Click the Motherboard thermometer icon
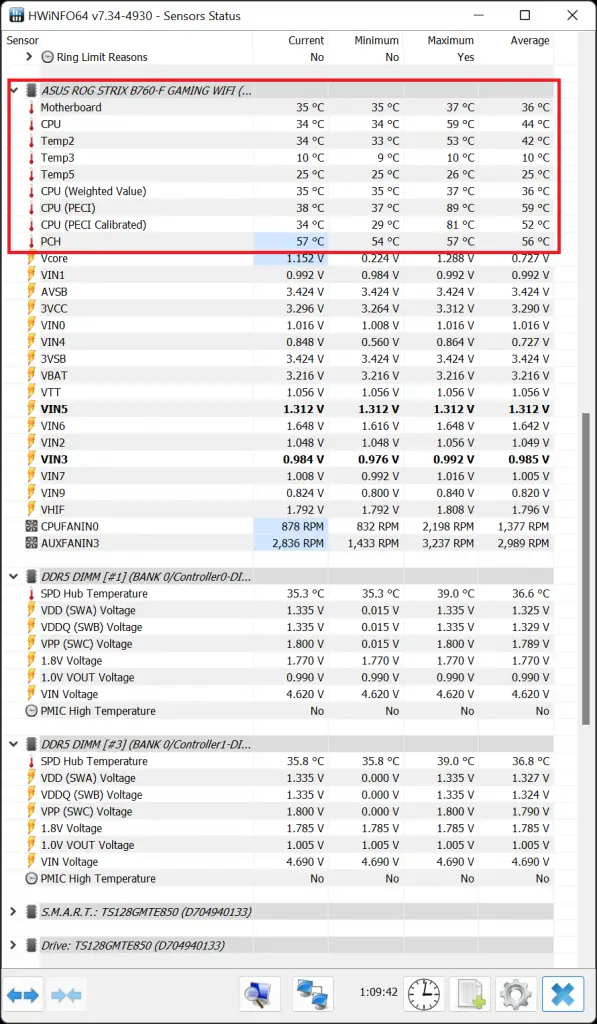Screen dimensions: 597x1024 coord(31,108)
